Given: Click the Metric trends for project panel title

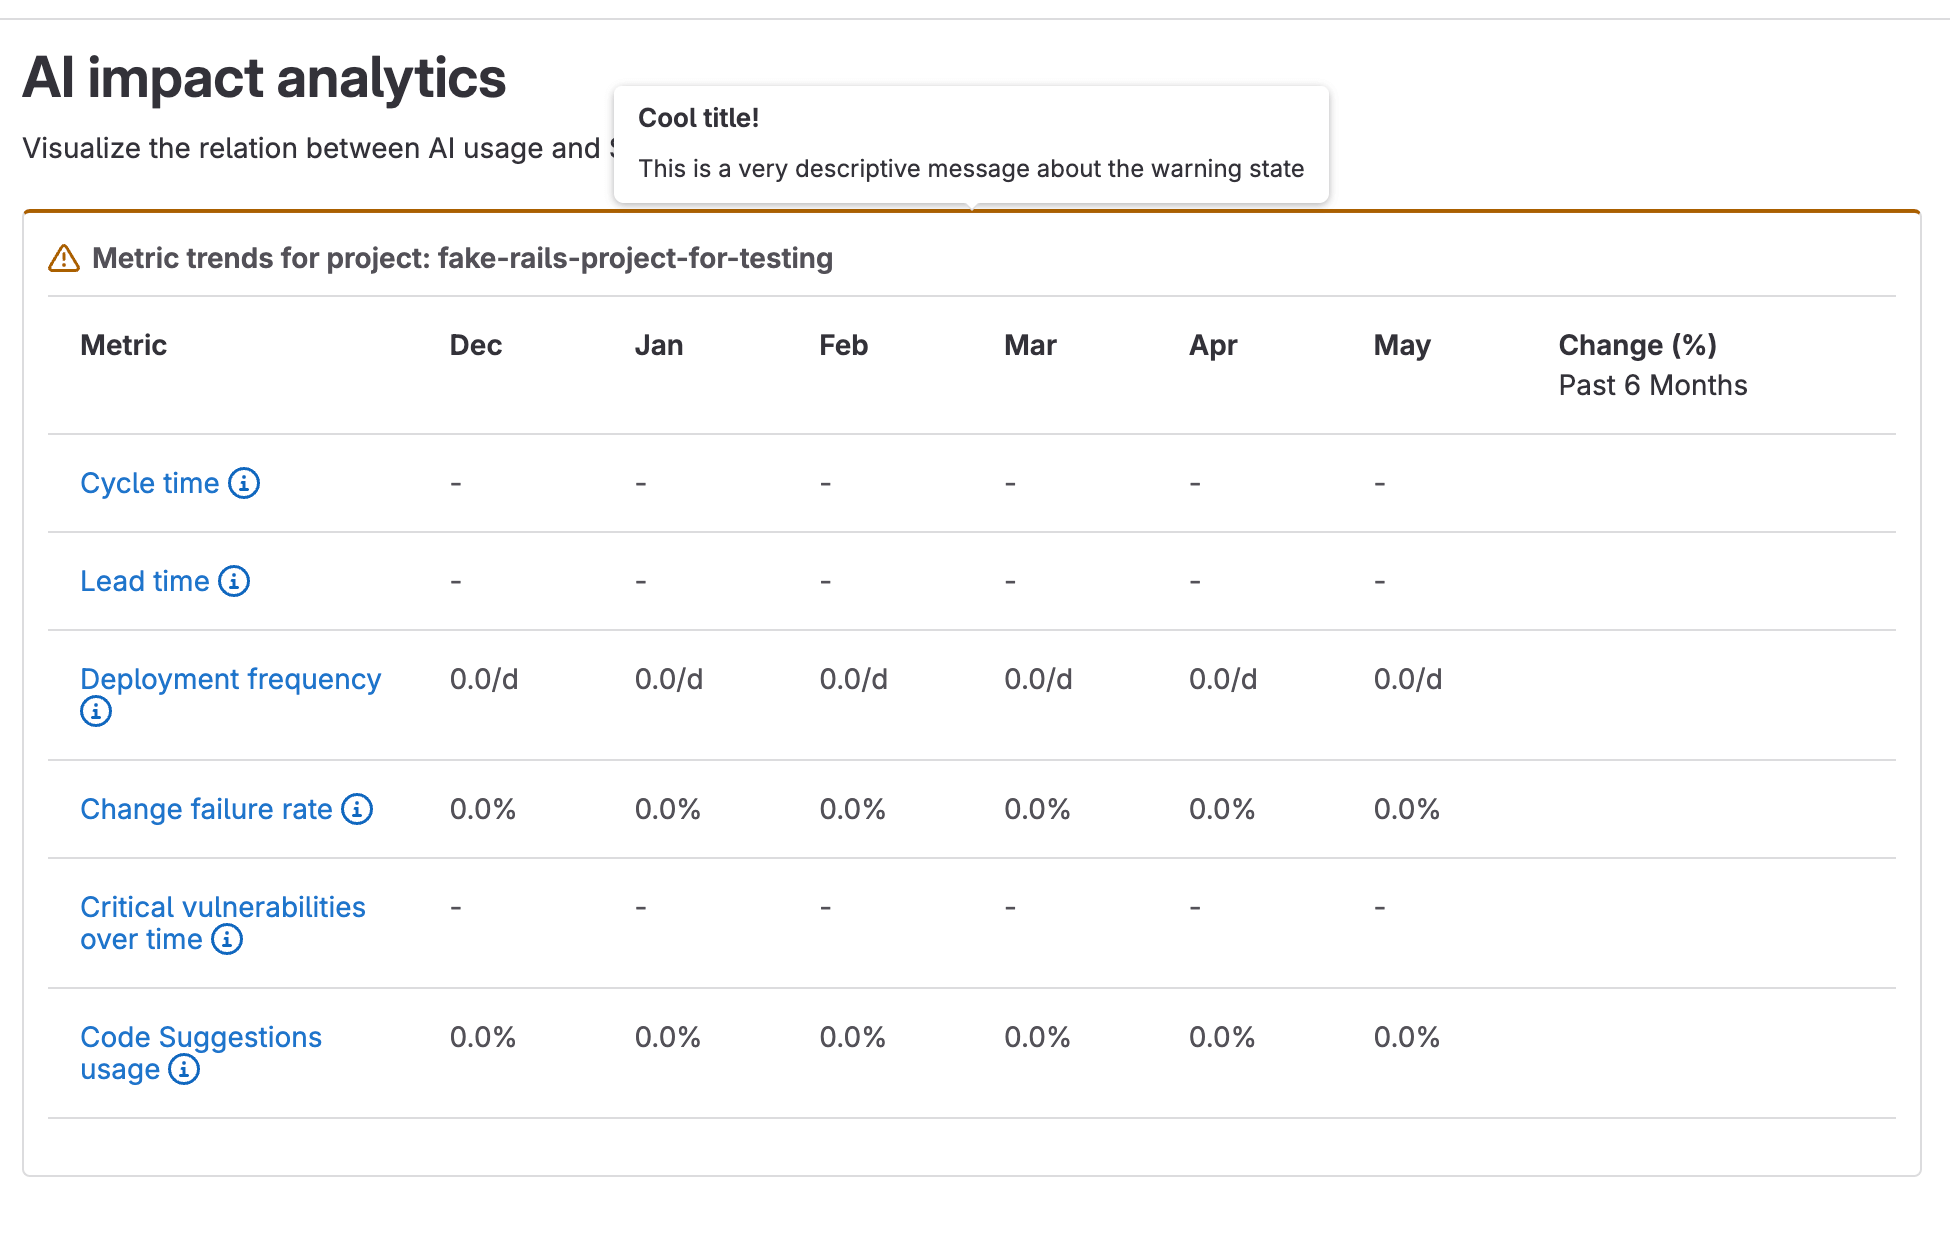Looking at the screenshot, I should click(x=462, y=259).
